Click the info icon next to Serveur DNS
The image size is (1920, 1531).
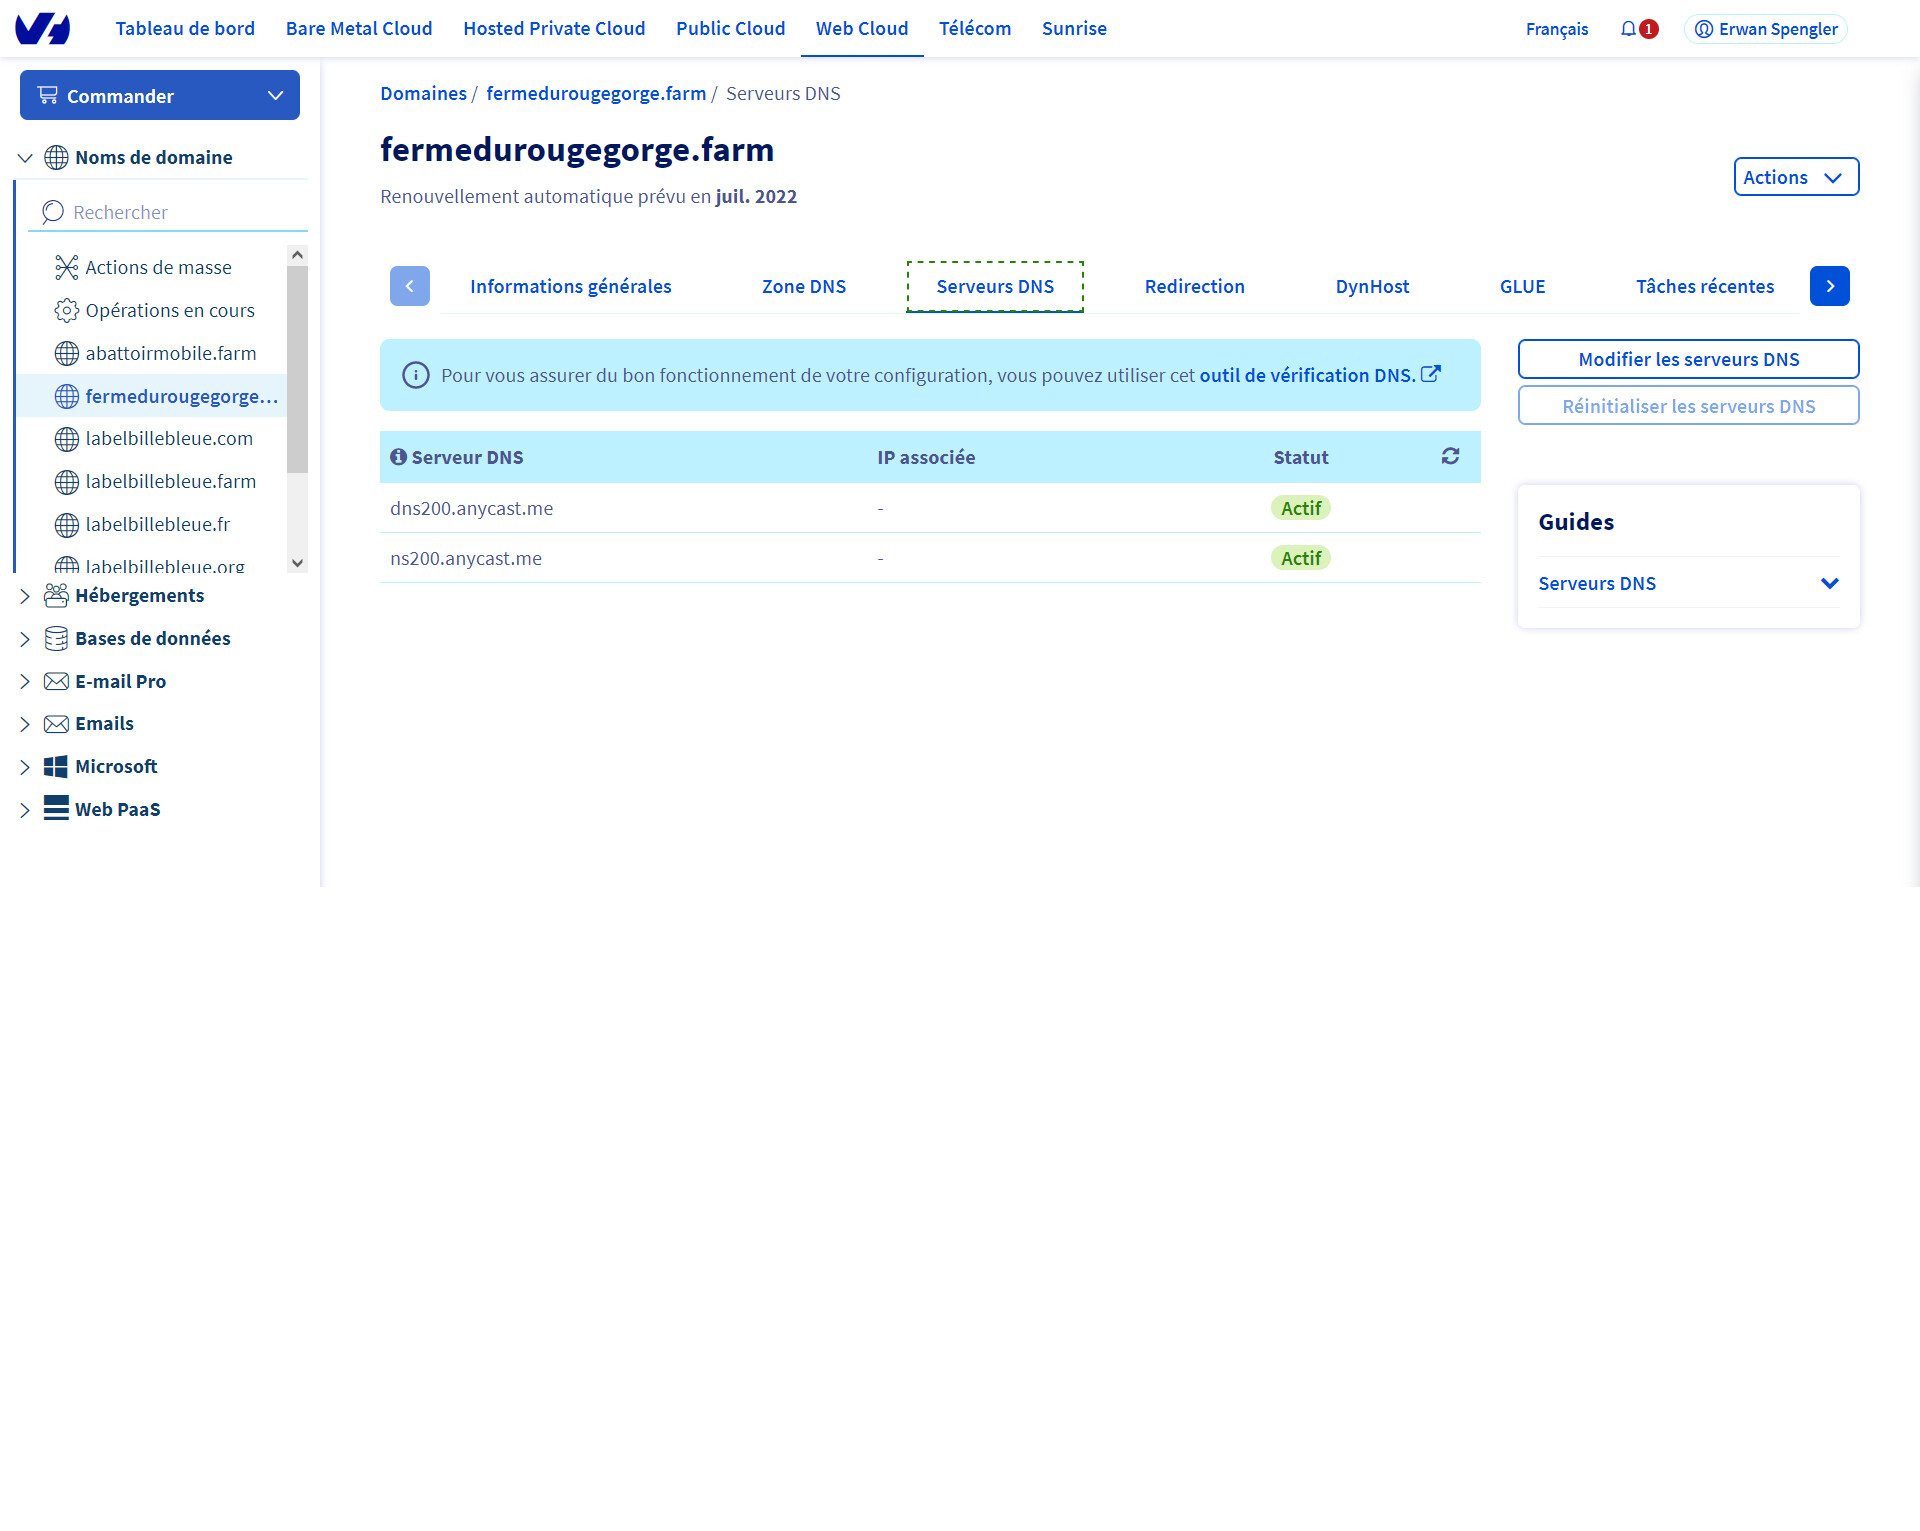398,457
